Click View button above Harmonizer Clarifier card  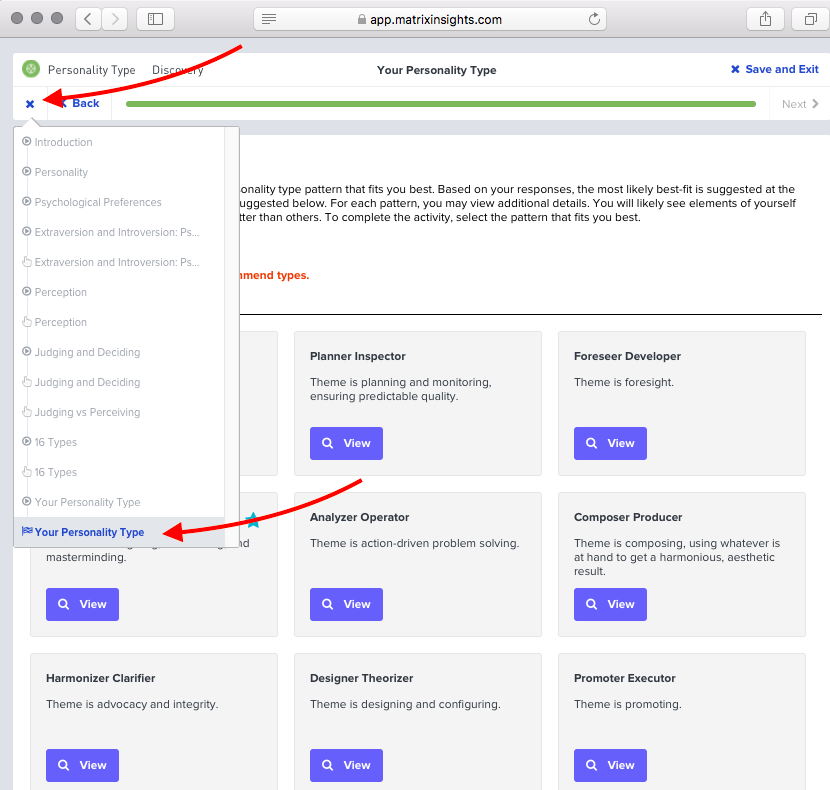pyautogui.click(x=82, y=604)
